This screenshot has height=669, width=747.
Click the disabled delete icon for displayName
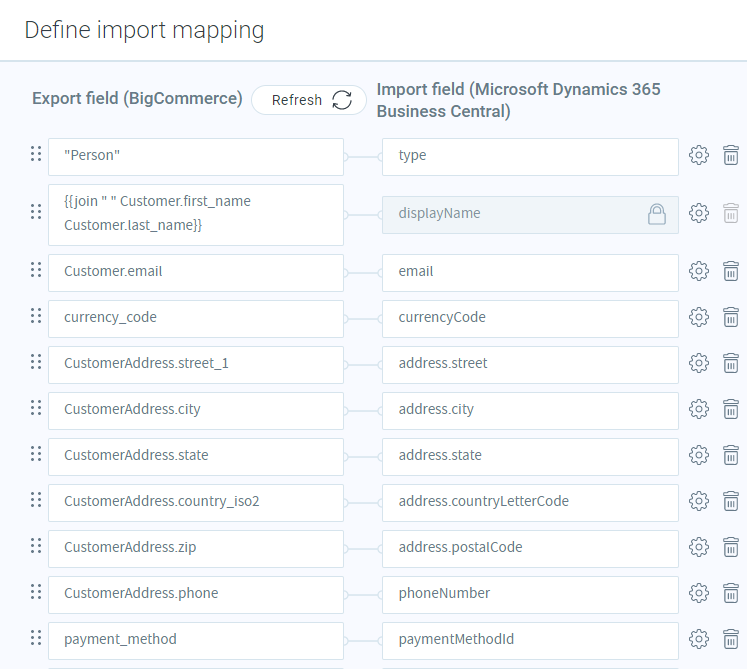(731, 213)
